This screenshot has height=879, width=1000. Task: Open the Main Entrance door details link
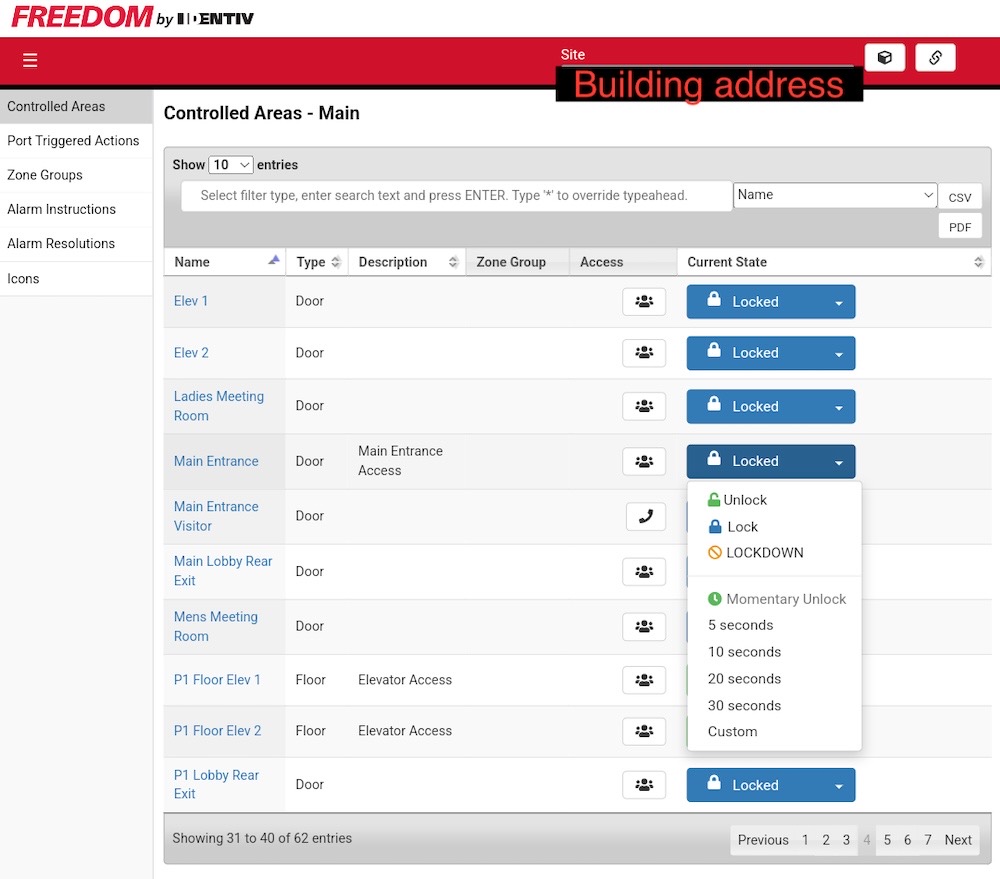pos(216,461)
